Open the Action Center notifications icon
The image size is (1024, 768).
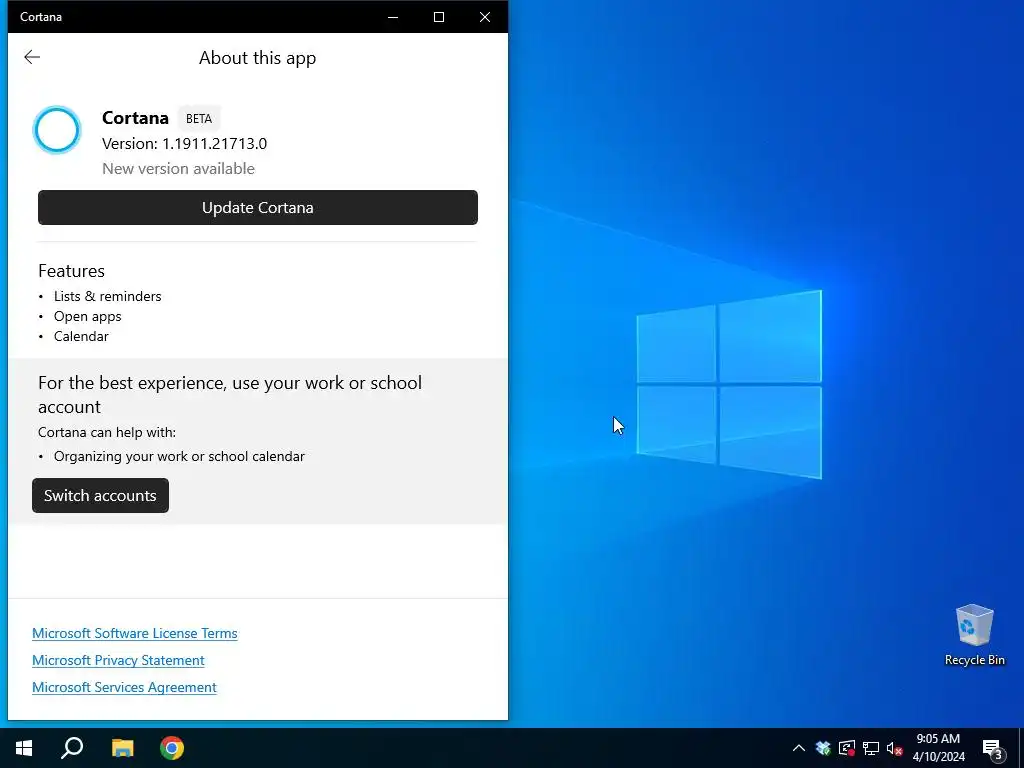coord(993,749)
